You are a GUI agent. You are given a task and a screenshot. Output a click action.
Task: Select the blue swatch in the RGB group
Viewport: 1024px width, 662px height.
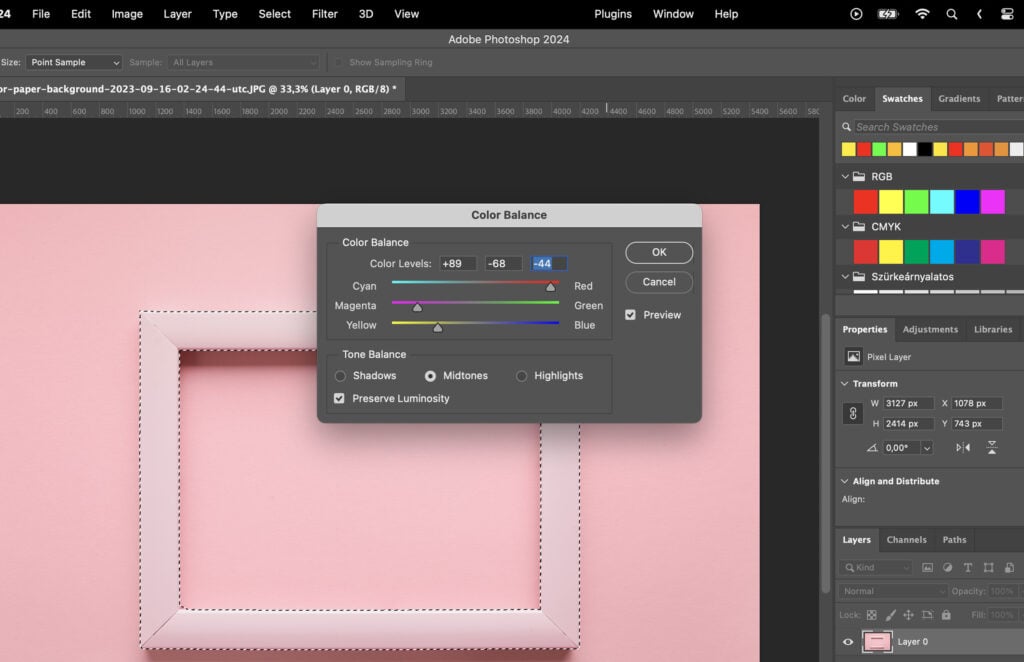[x=967, y=200]
